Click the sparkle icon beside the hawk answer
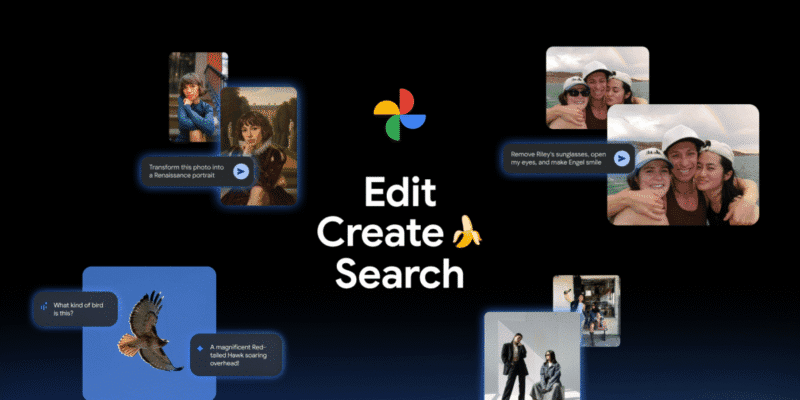 [199, 349]
